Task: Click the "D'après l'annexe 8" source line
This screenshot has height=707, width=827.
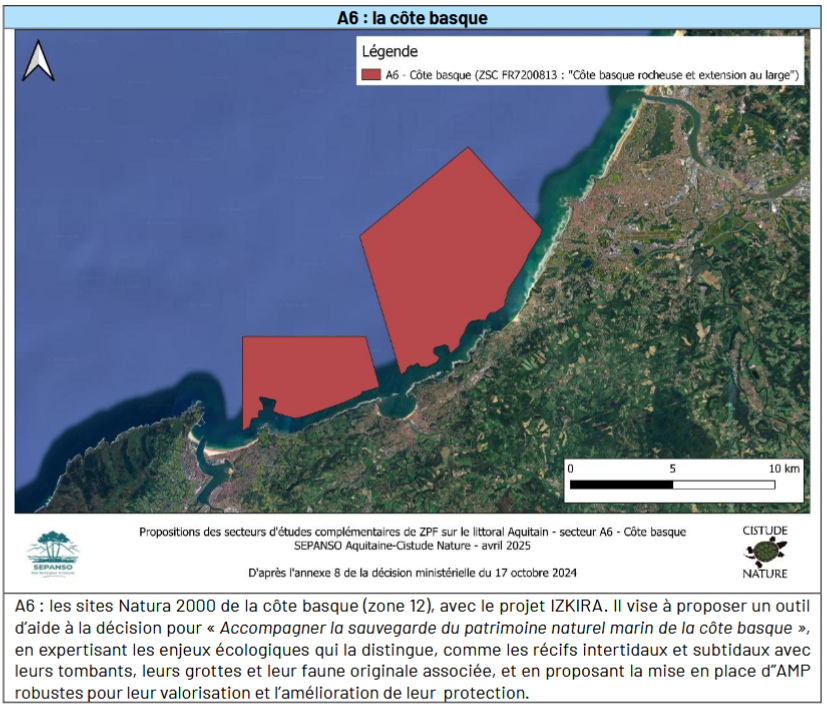Action: 413,572
